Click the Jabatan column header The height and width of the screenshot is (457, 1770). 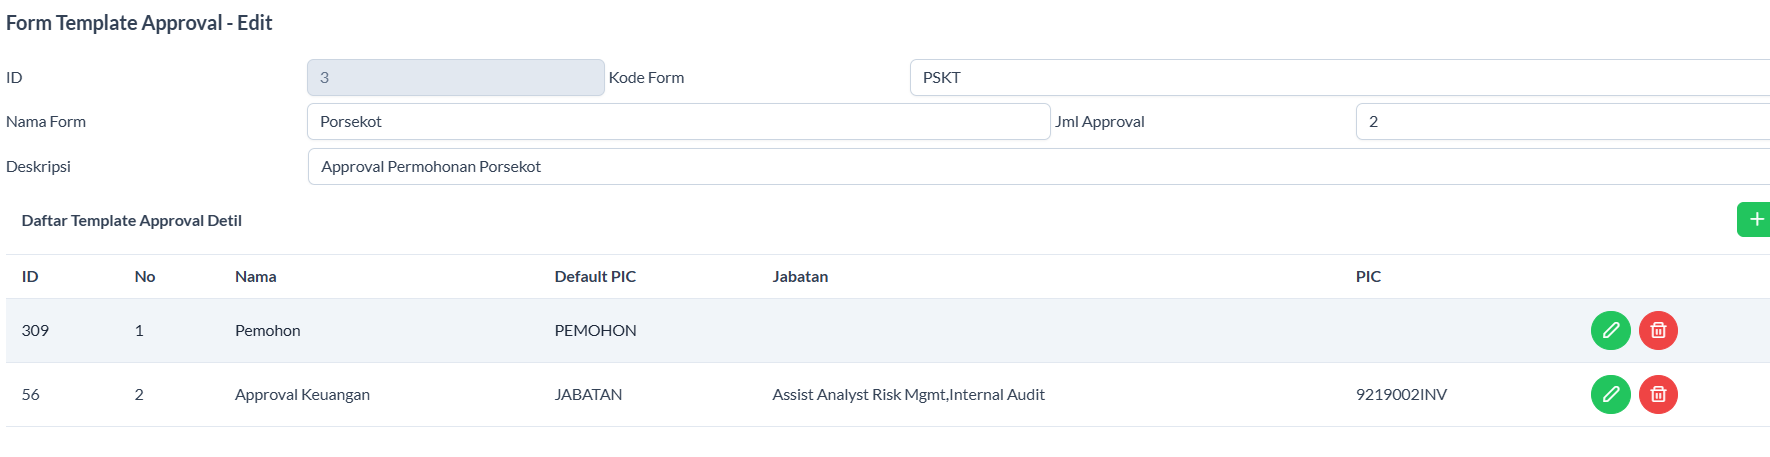tap(800, 277)
